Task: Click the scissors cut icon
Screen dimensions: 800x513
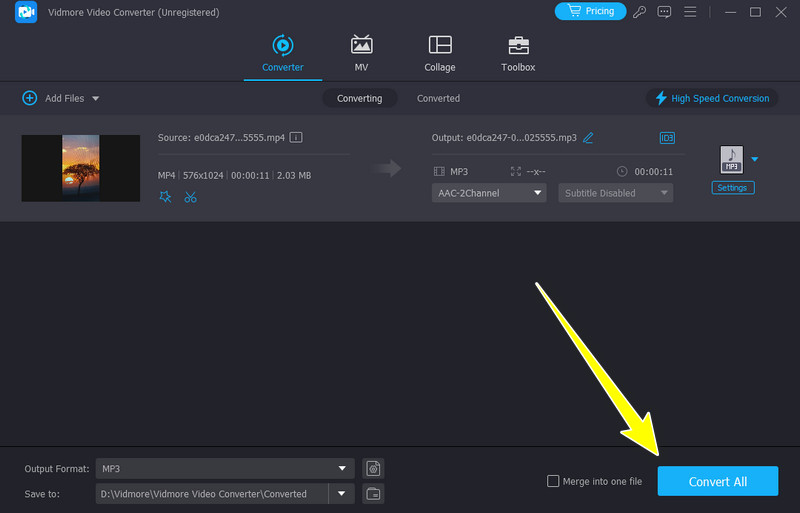Action: coord(190,197)
